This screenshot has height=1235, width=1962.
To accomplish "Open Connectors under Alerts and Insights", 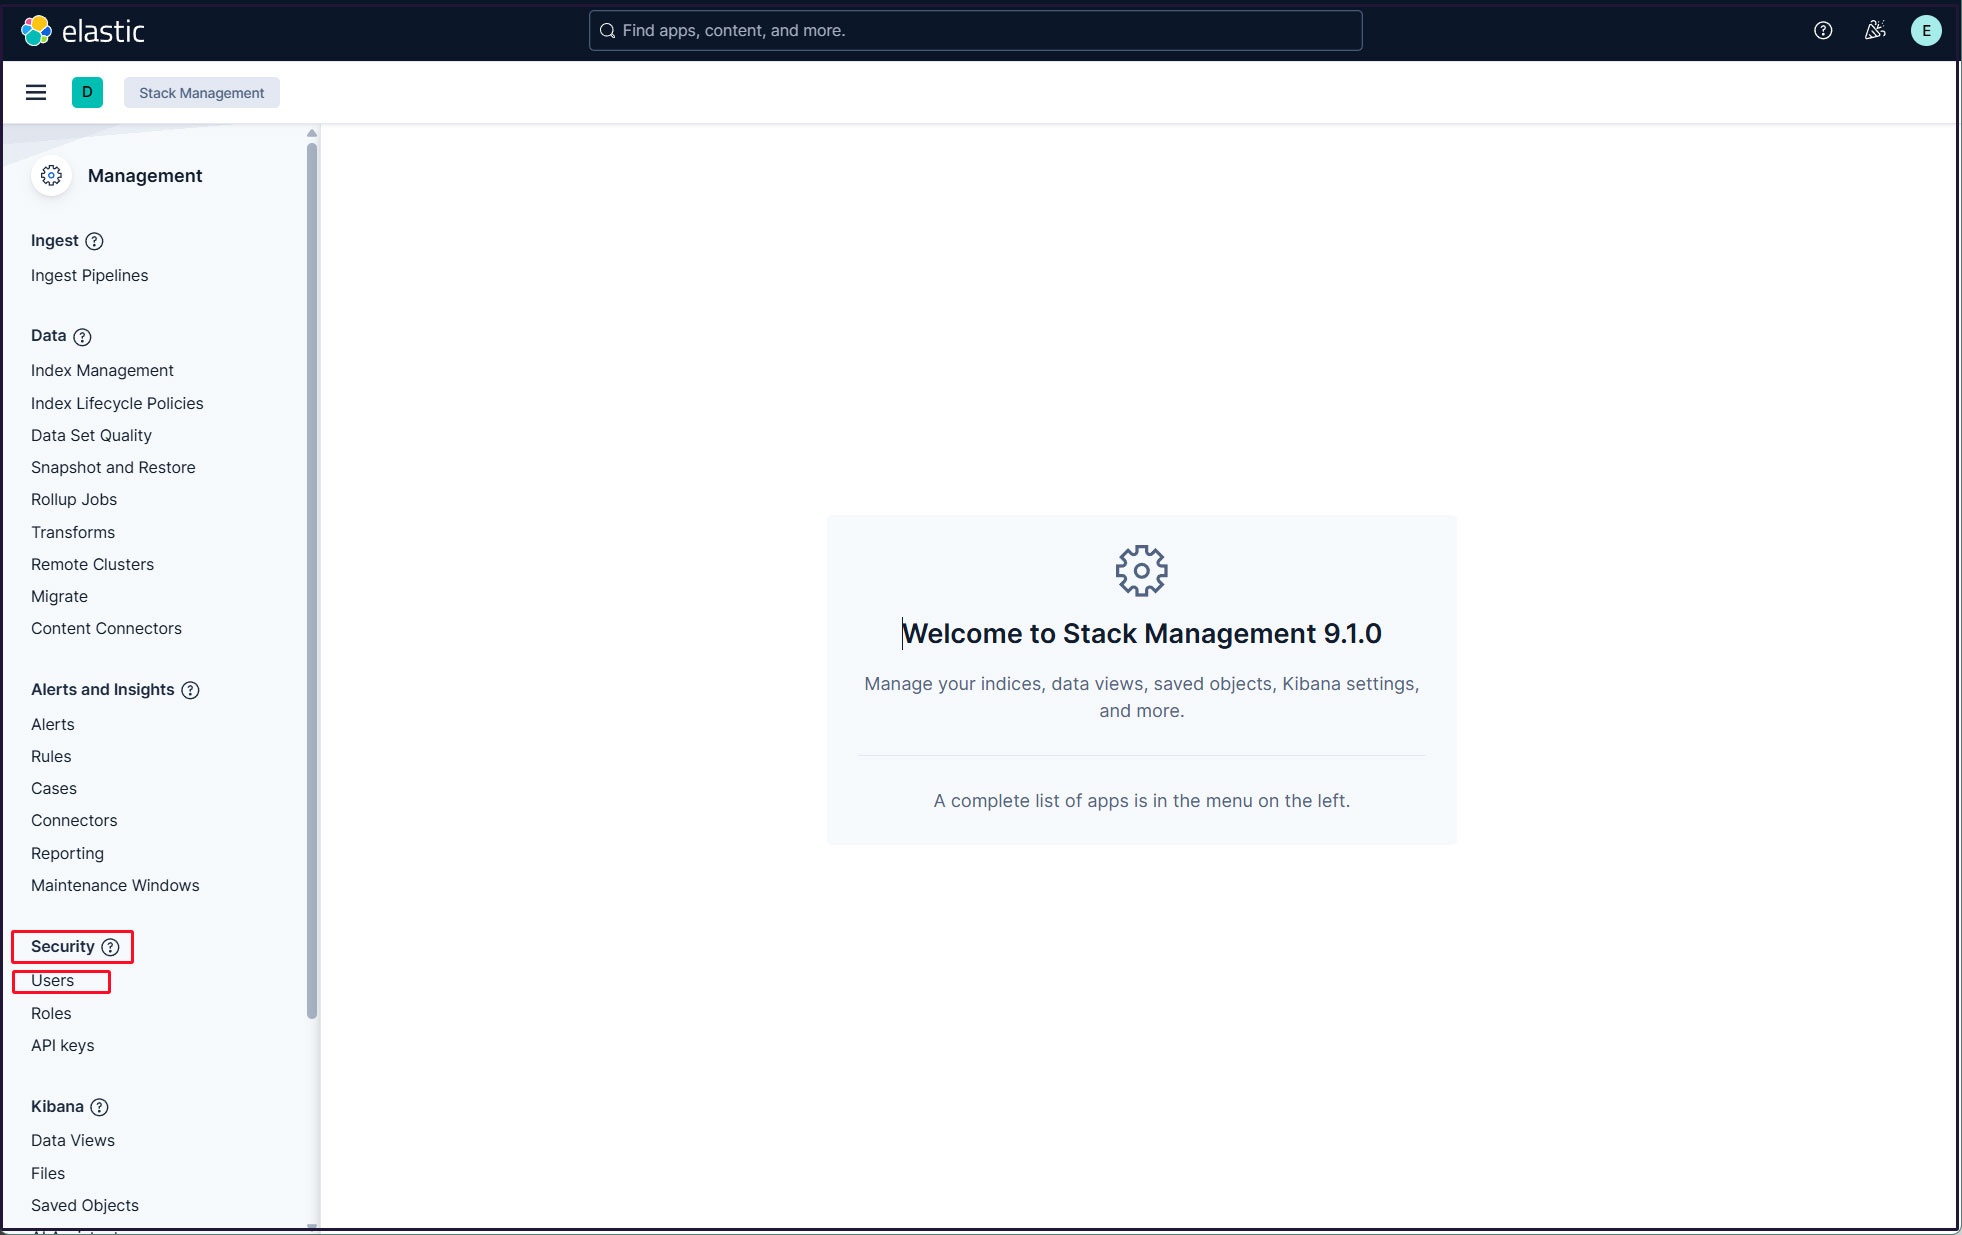I will pos(74,820).
